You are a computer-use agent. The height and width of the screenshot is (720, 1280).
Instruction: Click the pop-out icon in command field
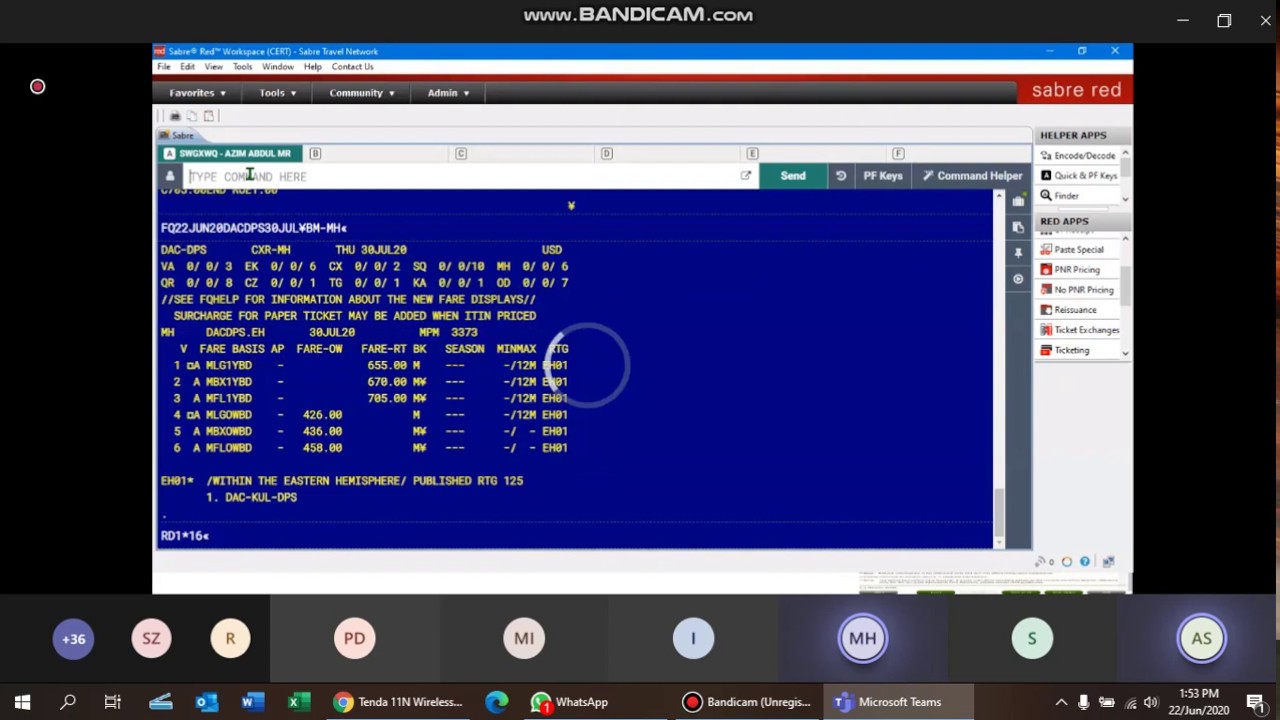(745, 176)
